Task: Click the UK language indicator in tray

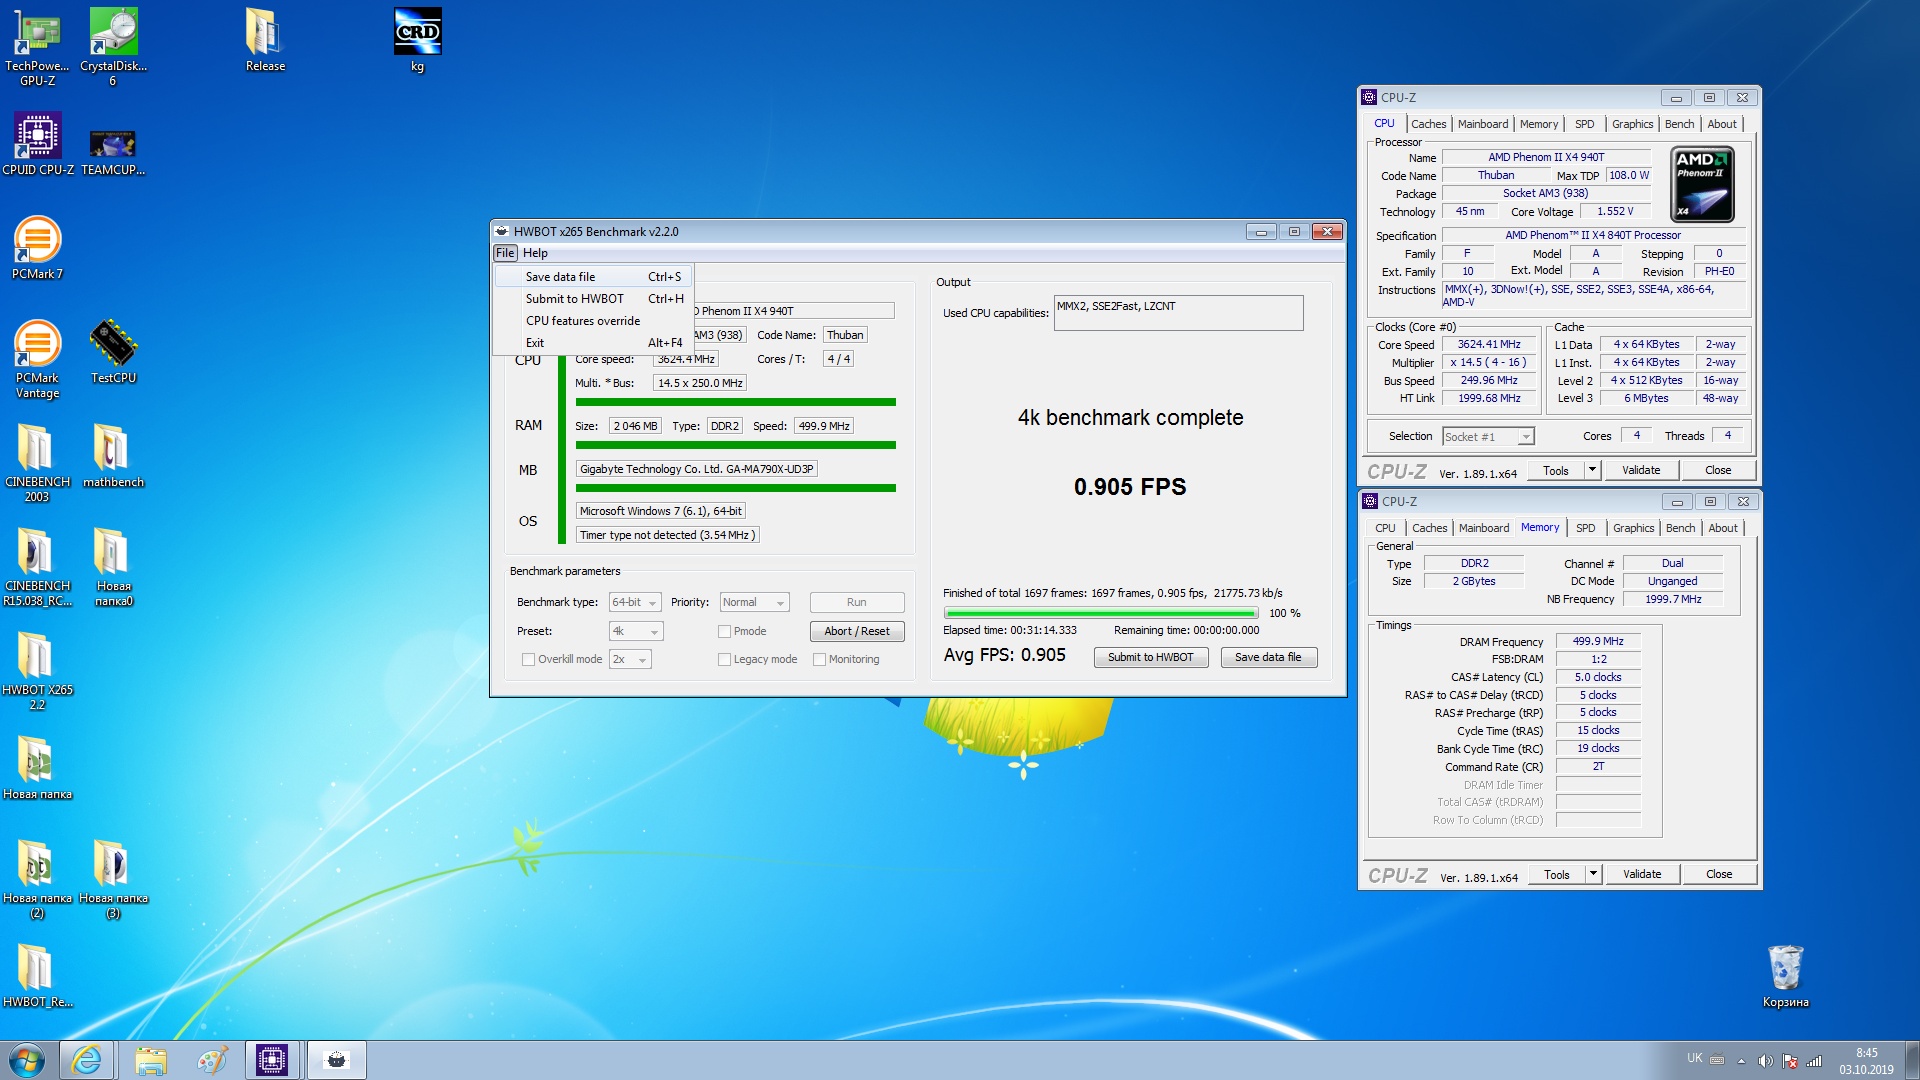Action: (1694, 1058)
